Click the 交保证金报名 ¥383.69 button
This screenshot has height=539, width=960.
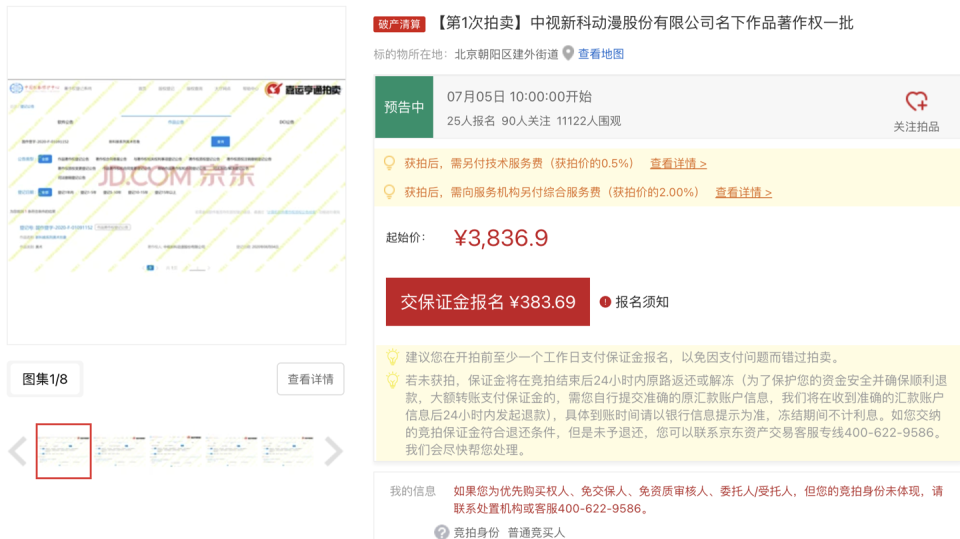coord(487,302)
